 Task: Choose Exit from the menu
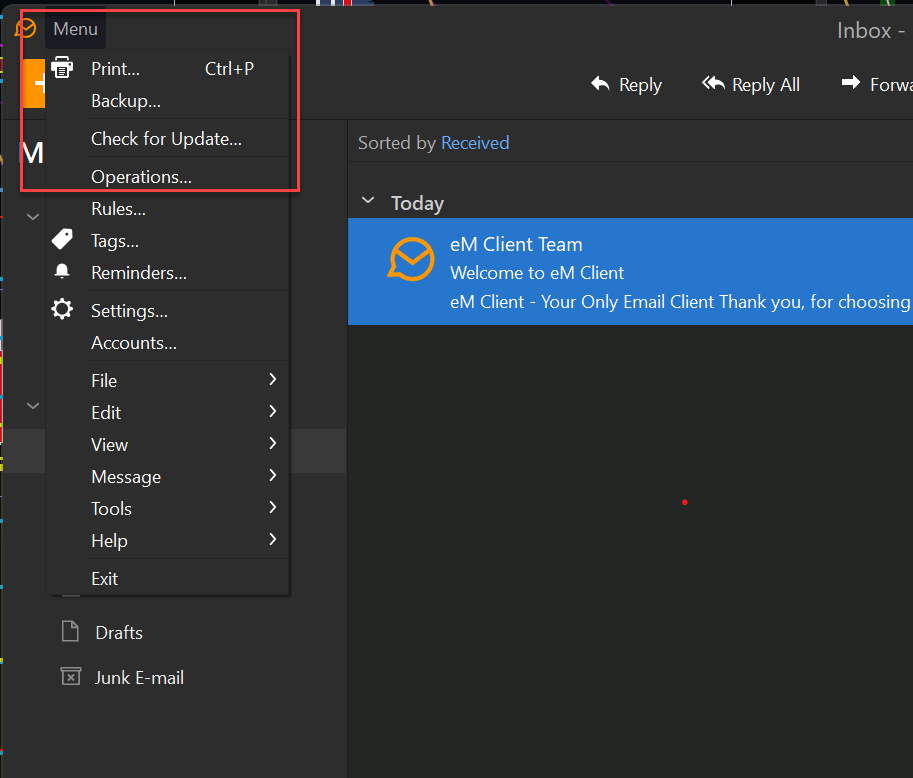click(167, 579)
